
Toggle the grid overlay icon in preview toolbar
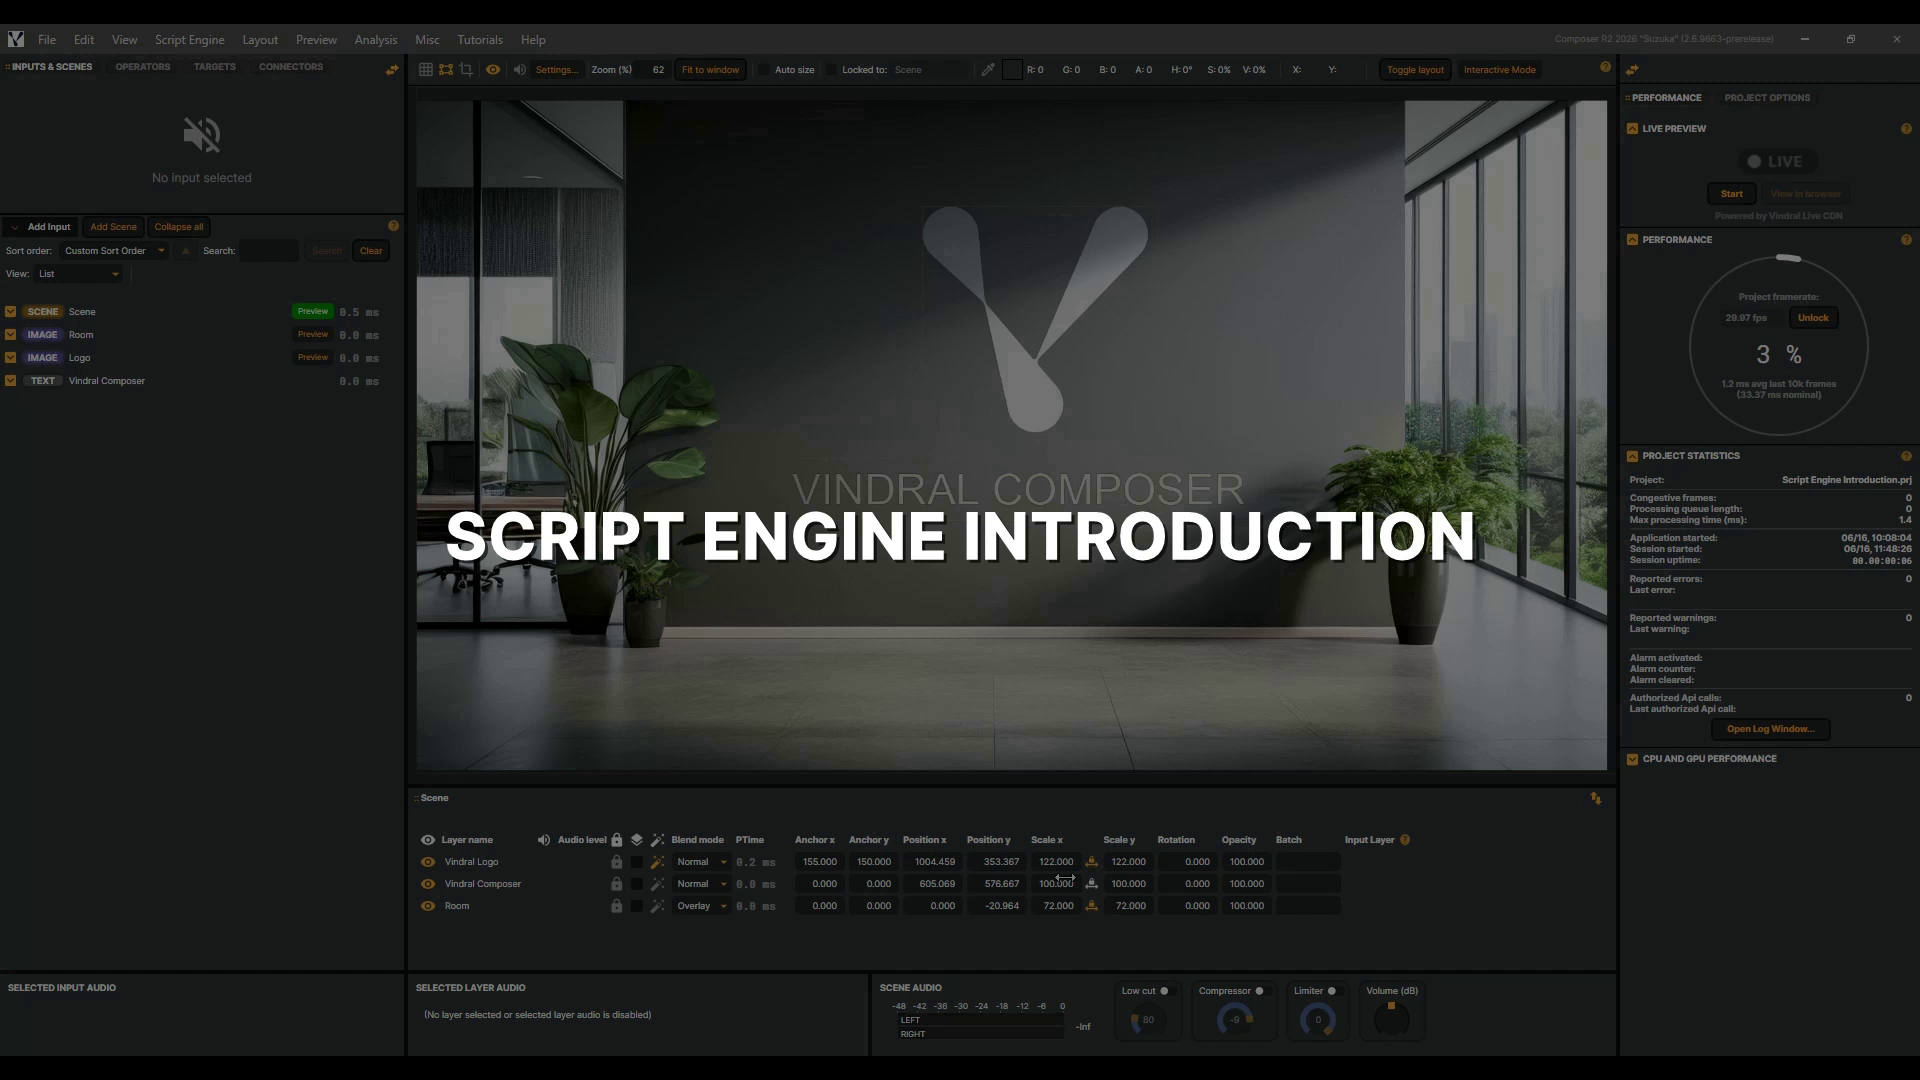426,70
